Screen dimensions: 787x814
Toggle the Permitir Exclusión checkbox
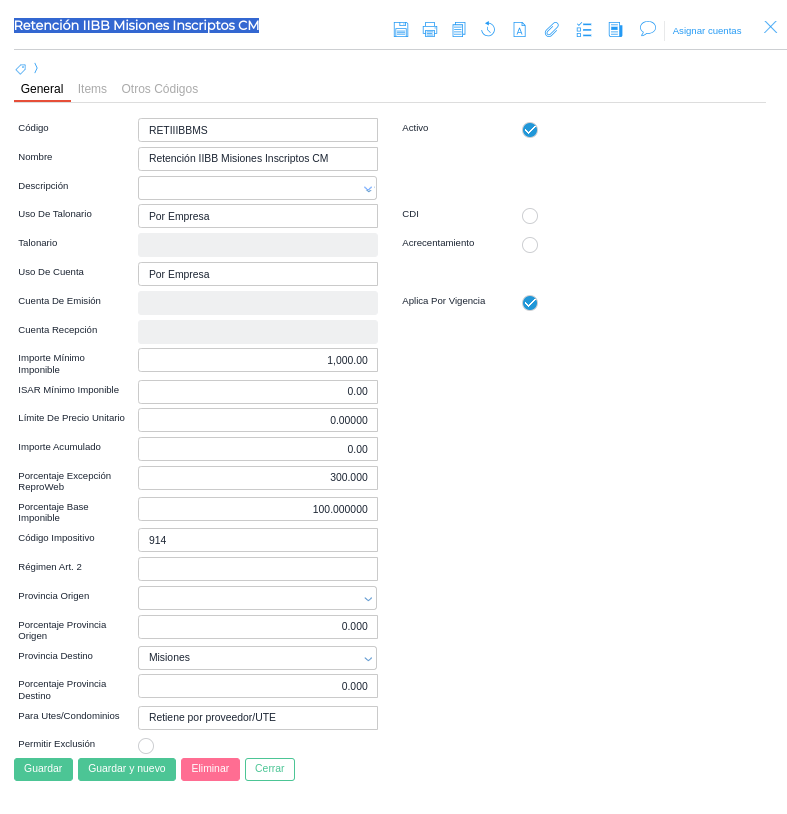[146, 746]
